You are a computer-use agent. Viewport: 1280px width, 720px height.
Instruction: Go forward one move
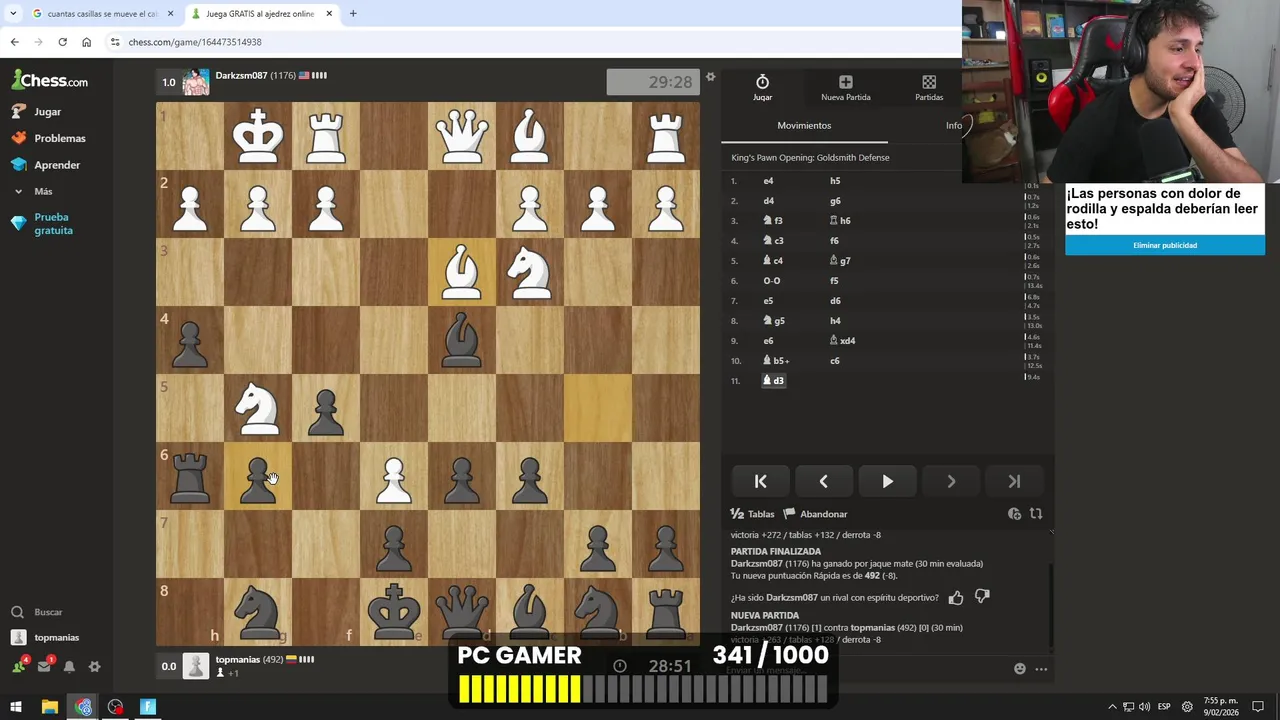pos(951,482)
